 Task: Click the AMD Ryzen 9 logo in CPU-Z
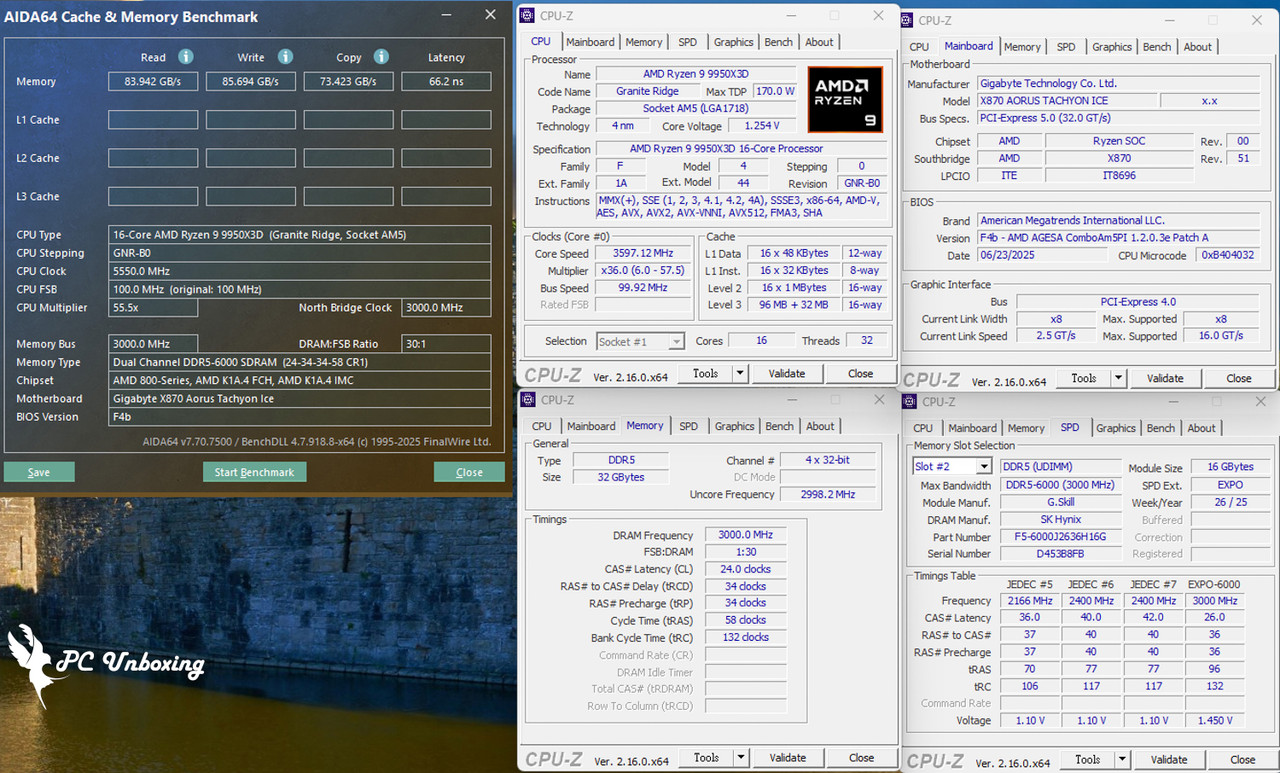[845, 100]
